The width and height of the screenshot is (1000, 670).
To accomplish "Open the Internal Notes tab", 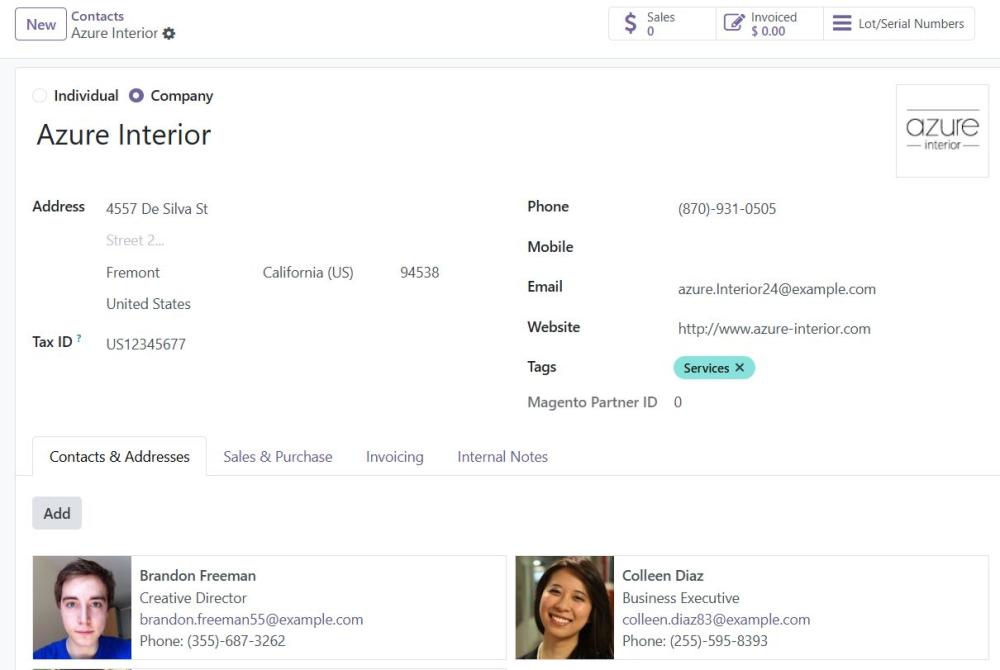I will (503, 456).
